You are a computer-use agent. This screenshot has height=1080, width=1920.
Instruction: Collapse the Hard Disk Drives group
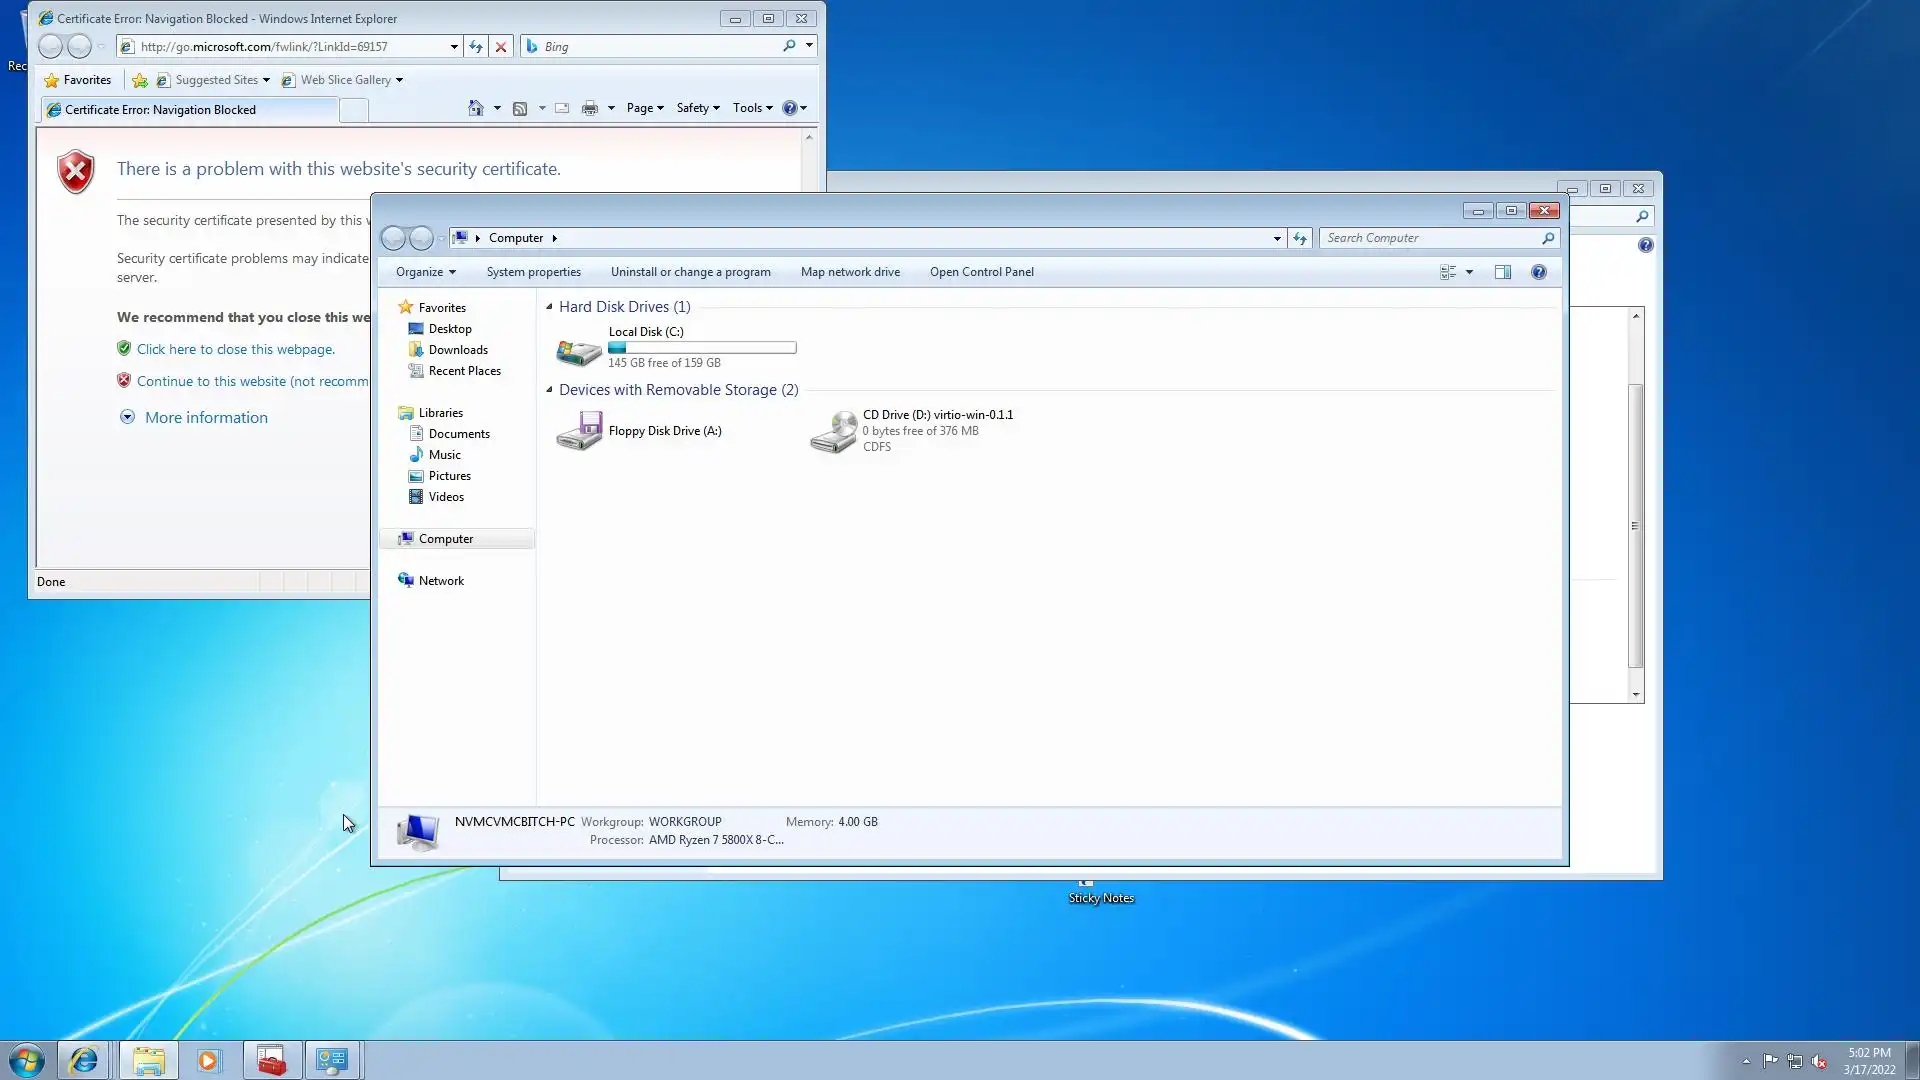549,307
